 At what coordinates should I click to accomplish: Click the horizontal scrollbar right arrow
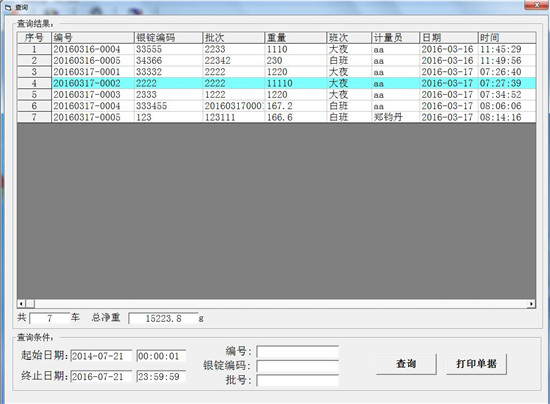pos(531,304)
